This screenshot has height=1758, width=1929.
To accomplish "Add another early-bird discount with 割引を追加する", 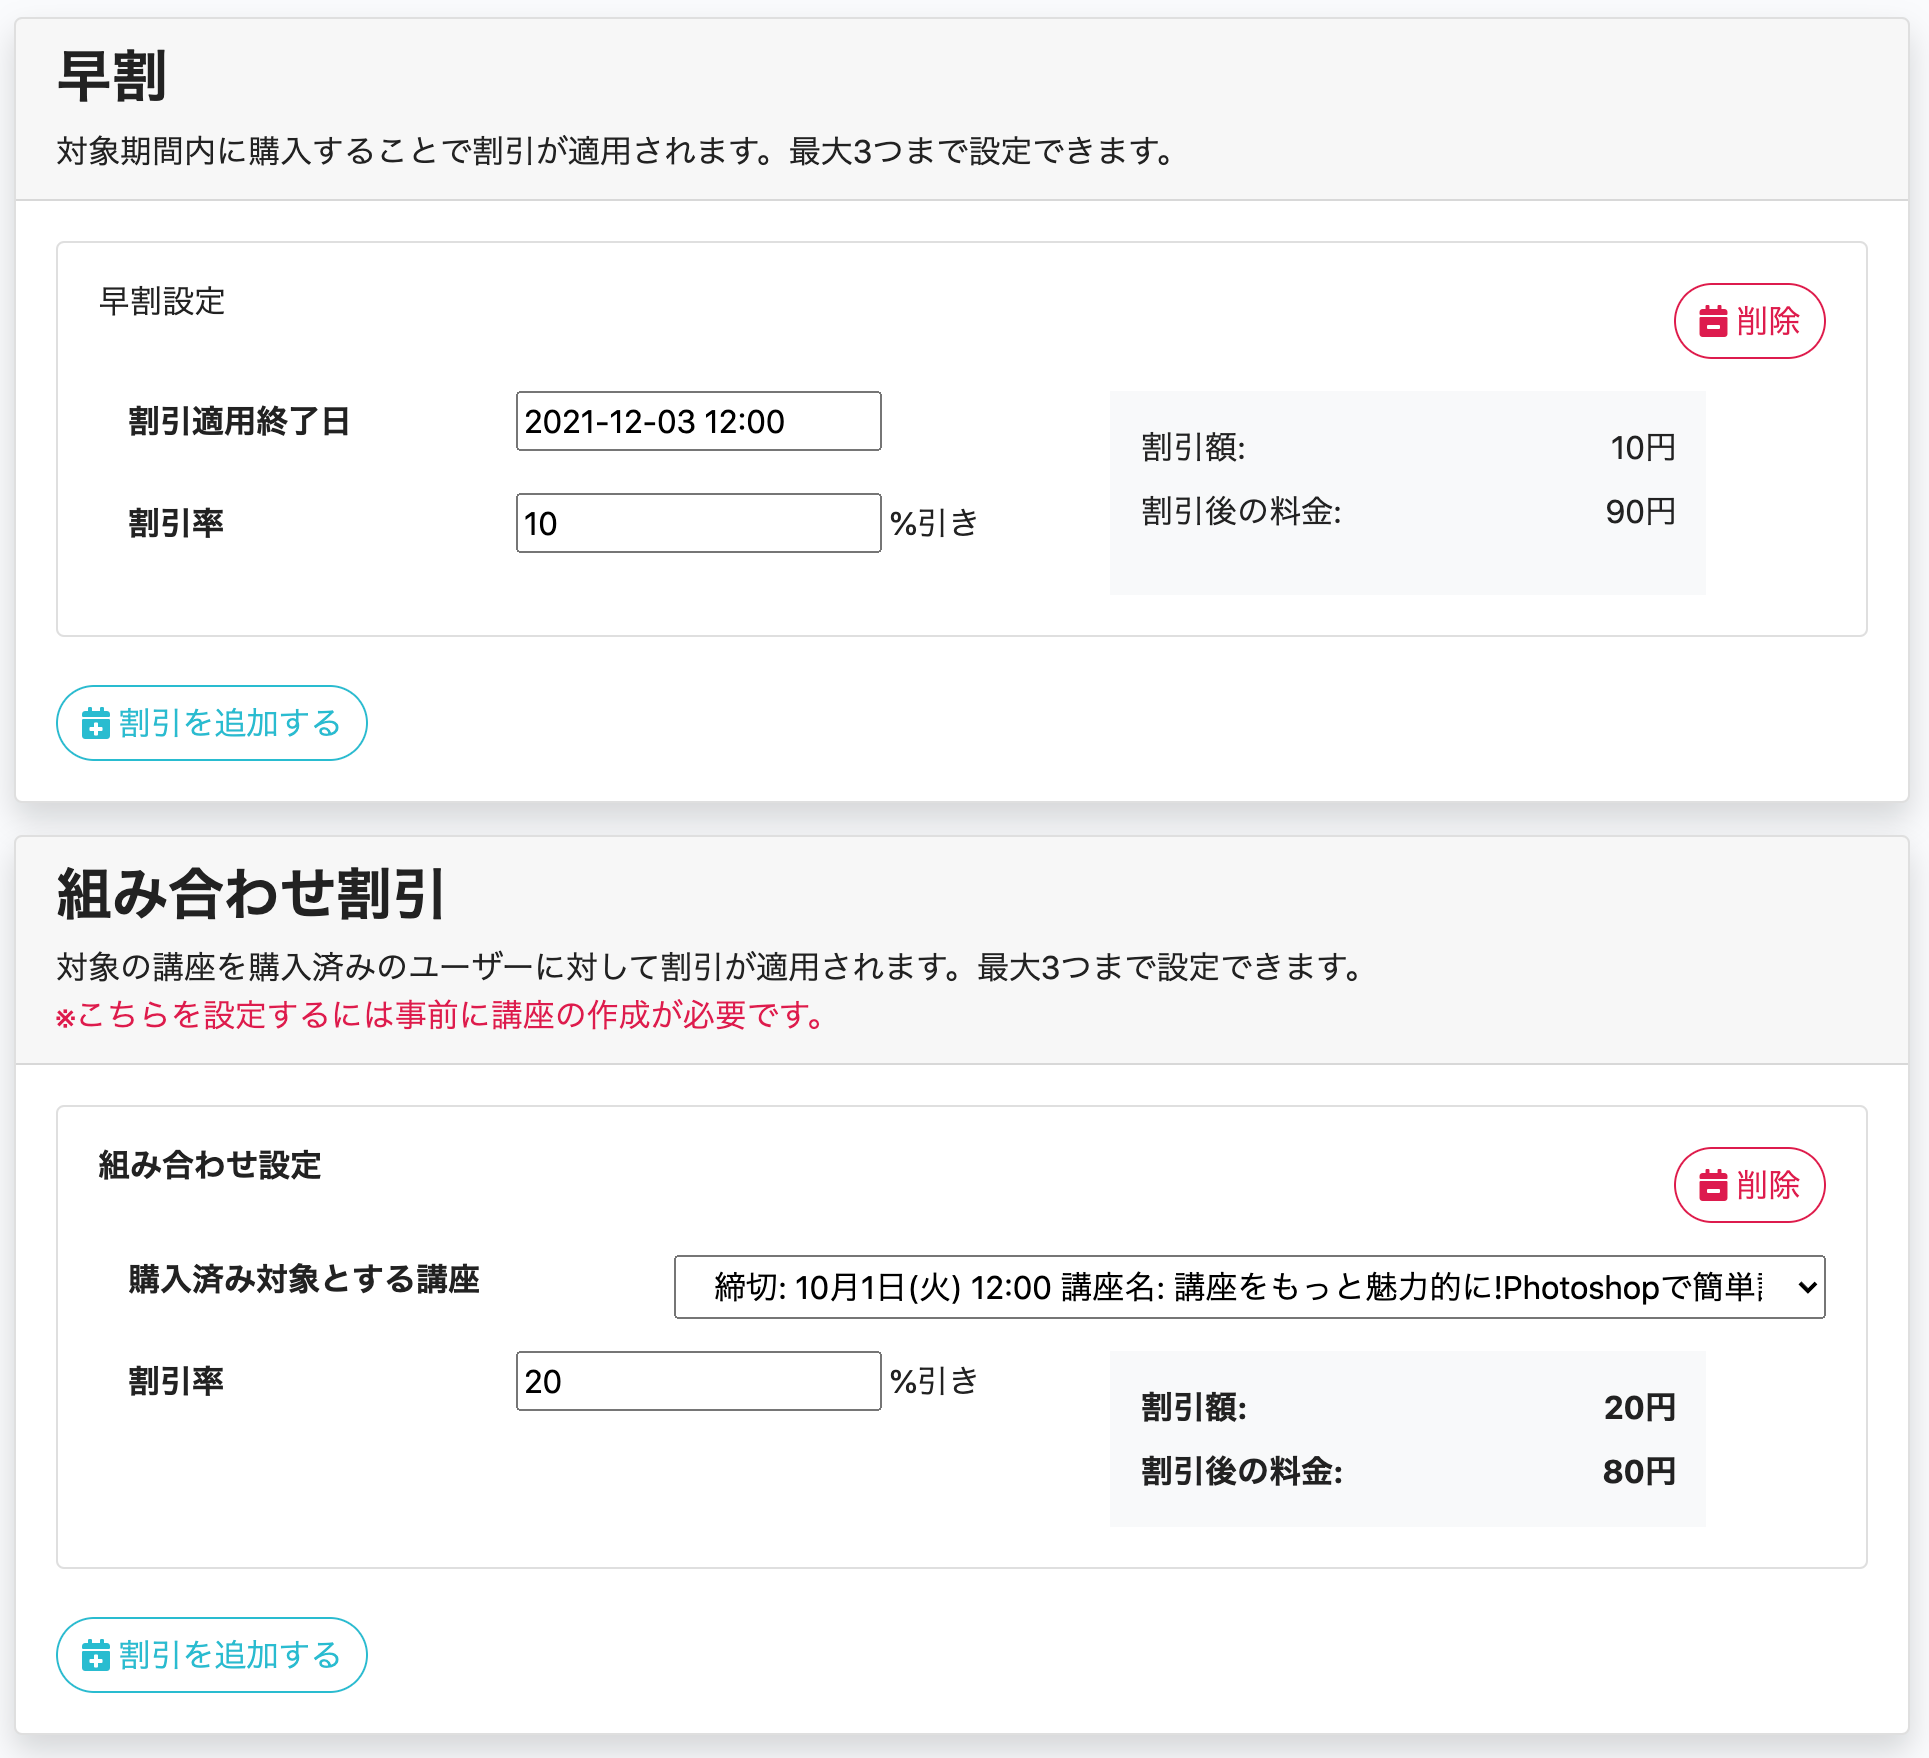I will pos(212,723).
